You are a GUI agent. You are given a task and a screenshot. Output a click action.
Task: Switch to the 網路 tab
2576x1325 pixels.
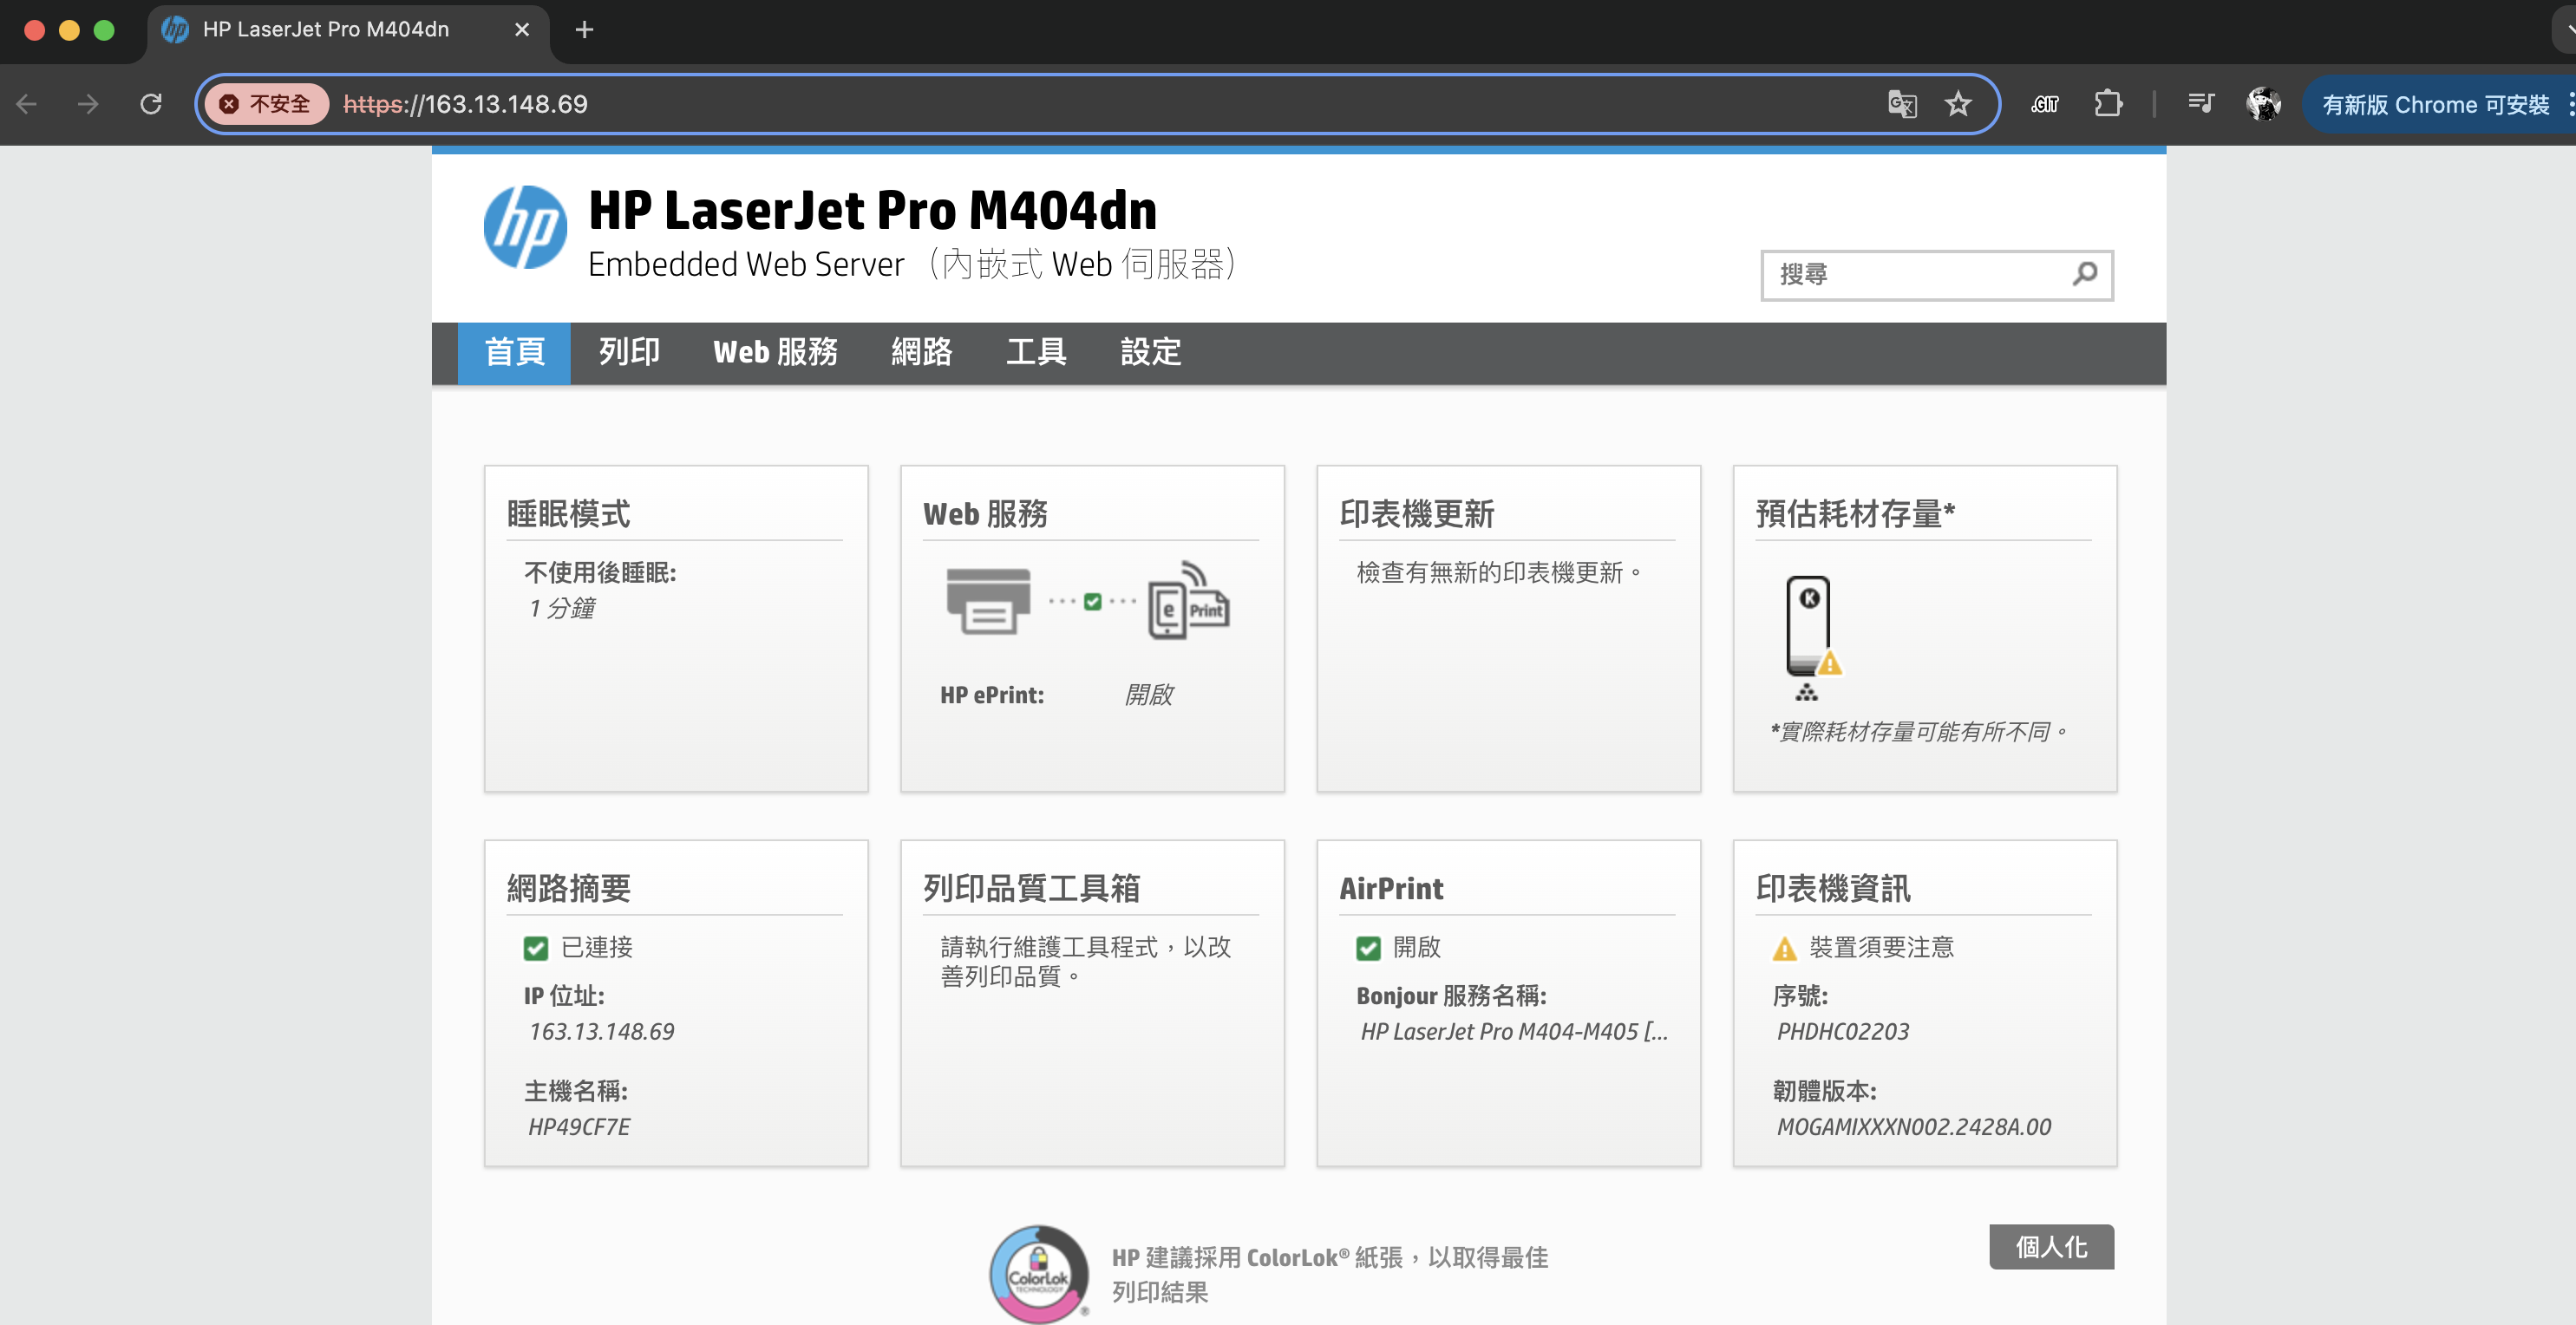coord(921,353)
